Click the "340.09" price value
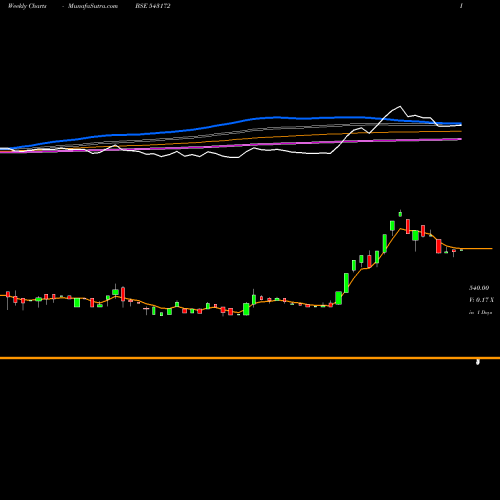The width and height of the screenshot is (500, 500). click(479, 288)
